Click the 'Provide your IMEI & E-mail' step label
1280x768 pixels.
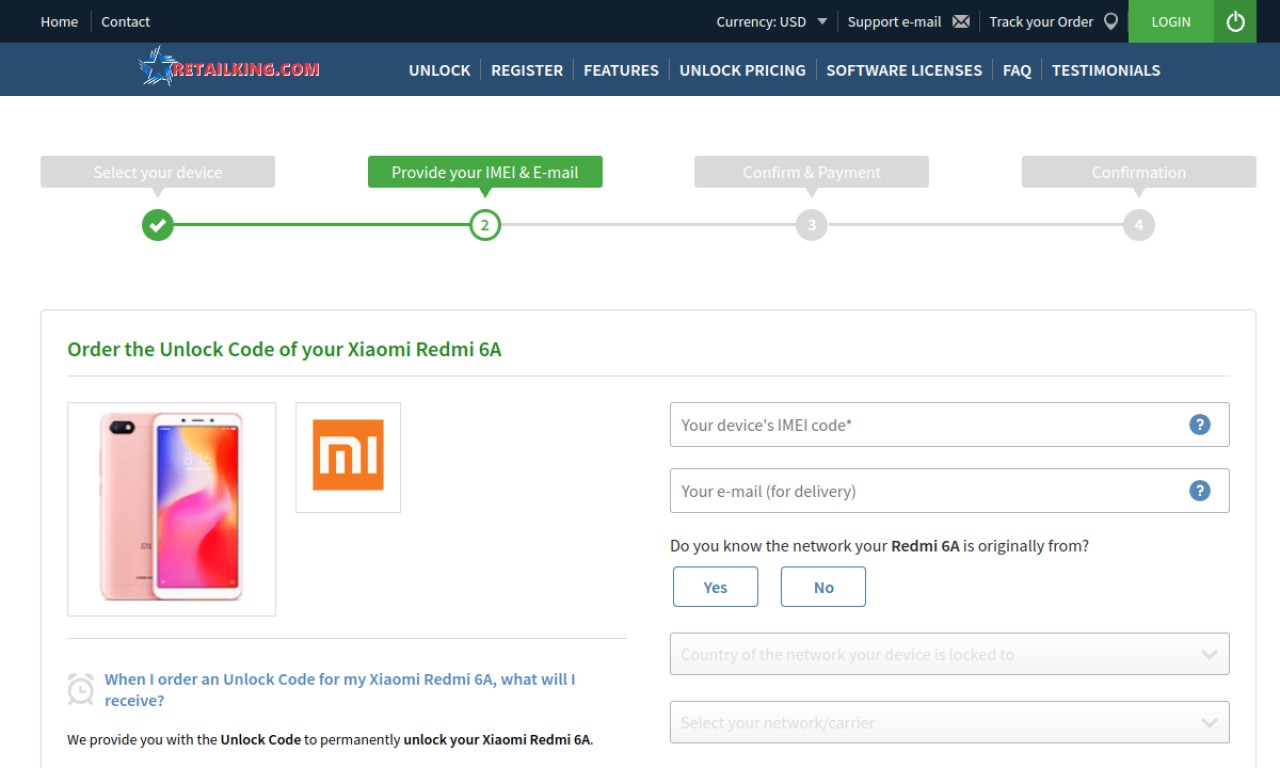tap(485, 172)
